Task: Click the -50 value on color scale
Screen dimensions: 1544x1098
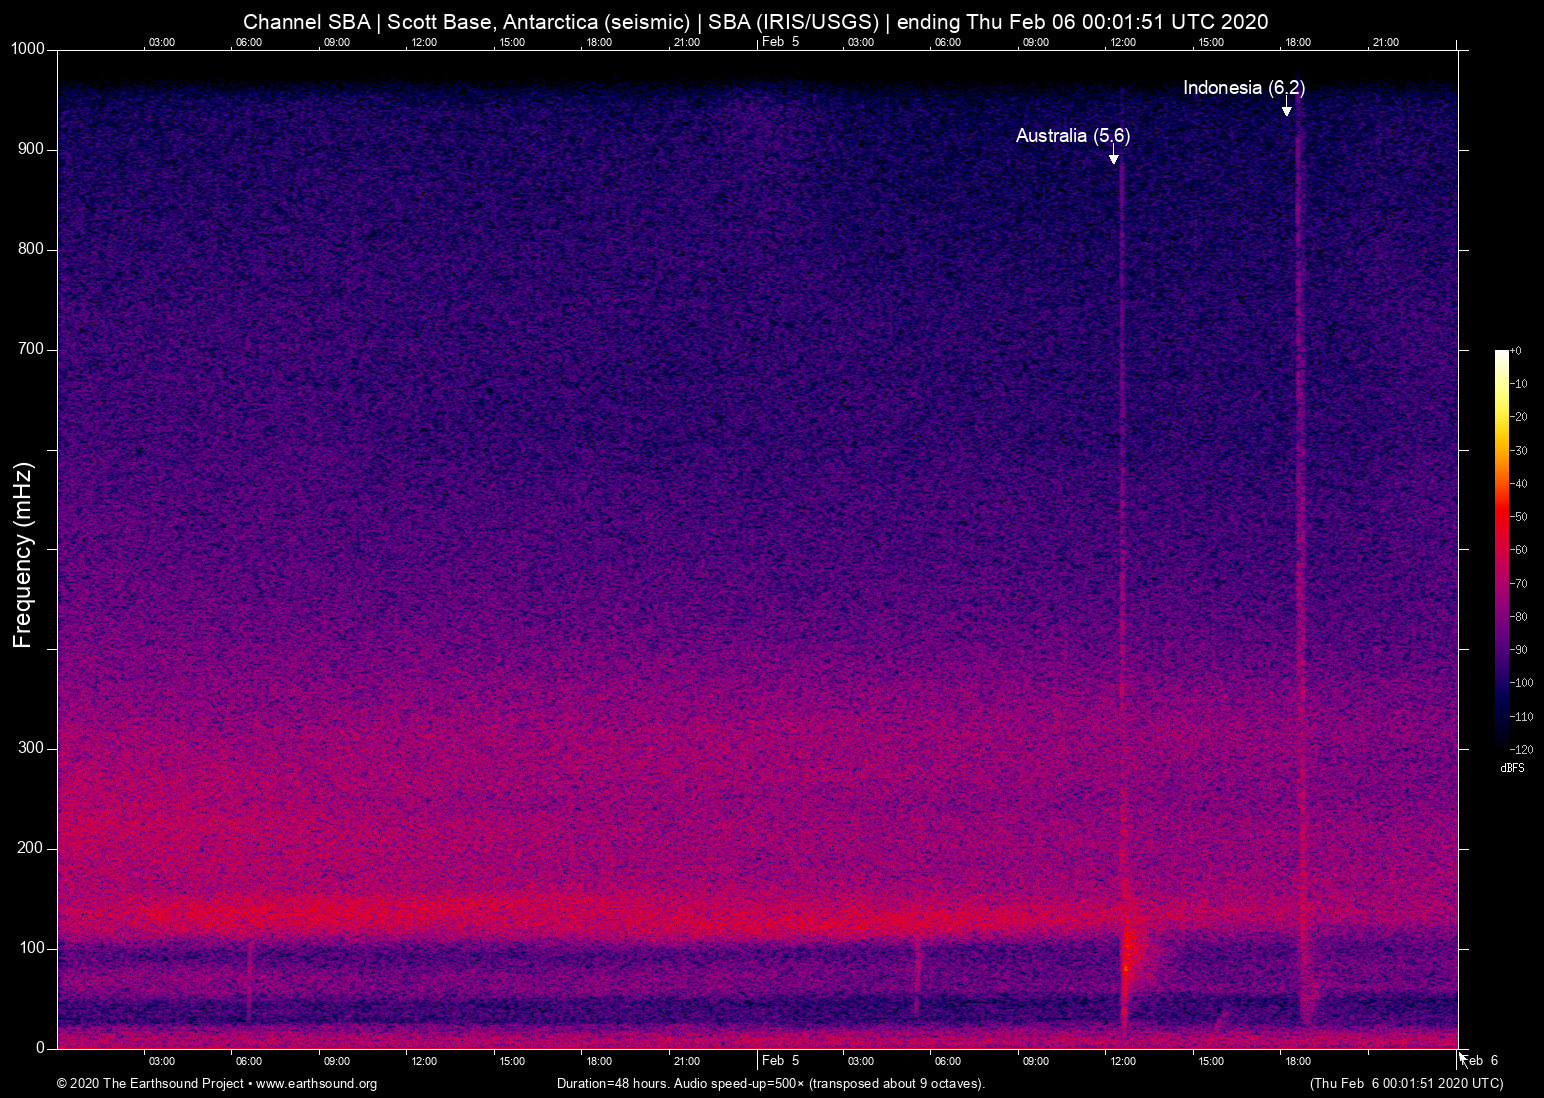Action: click(x=1519, y=517)
